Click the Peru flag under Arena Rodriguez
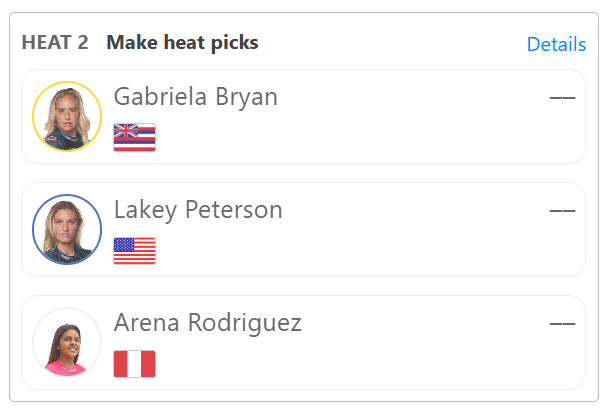The image size is (608, 408). tap(135, 364)
